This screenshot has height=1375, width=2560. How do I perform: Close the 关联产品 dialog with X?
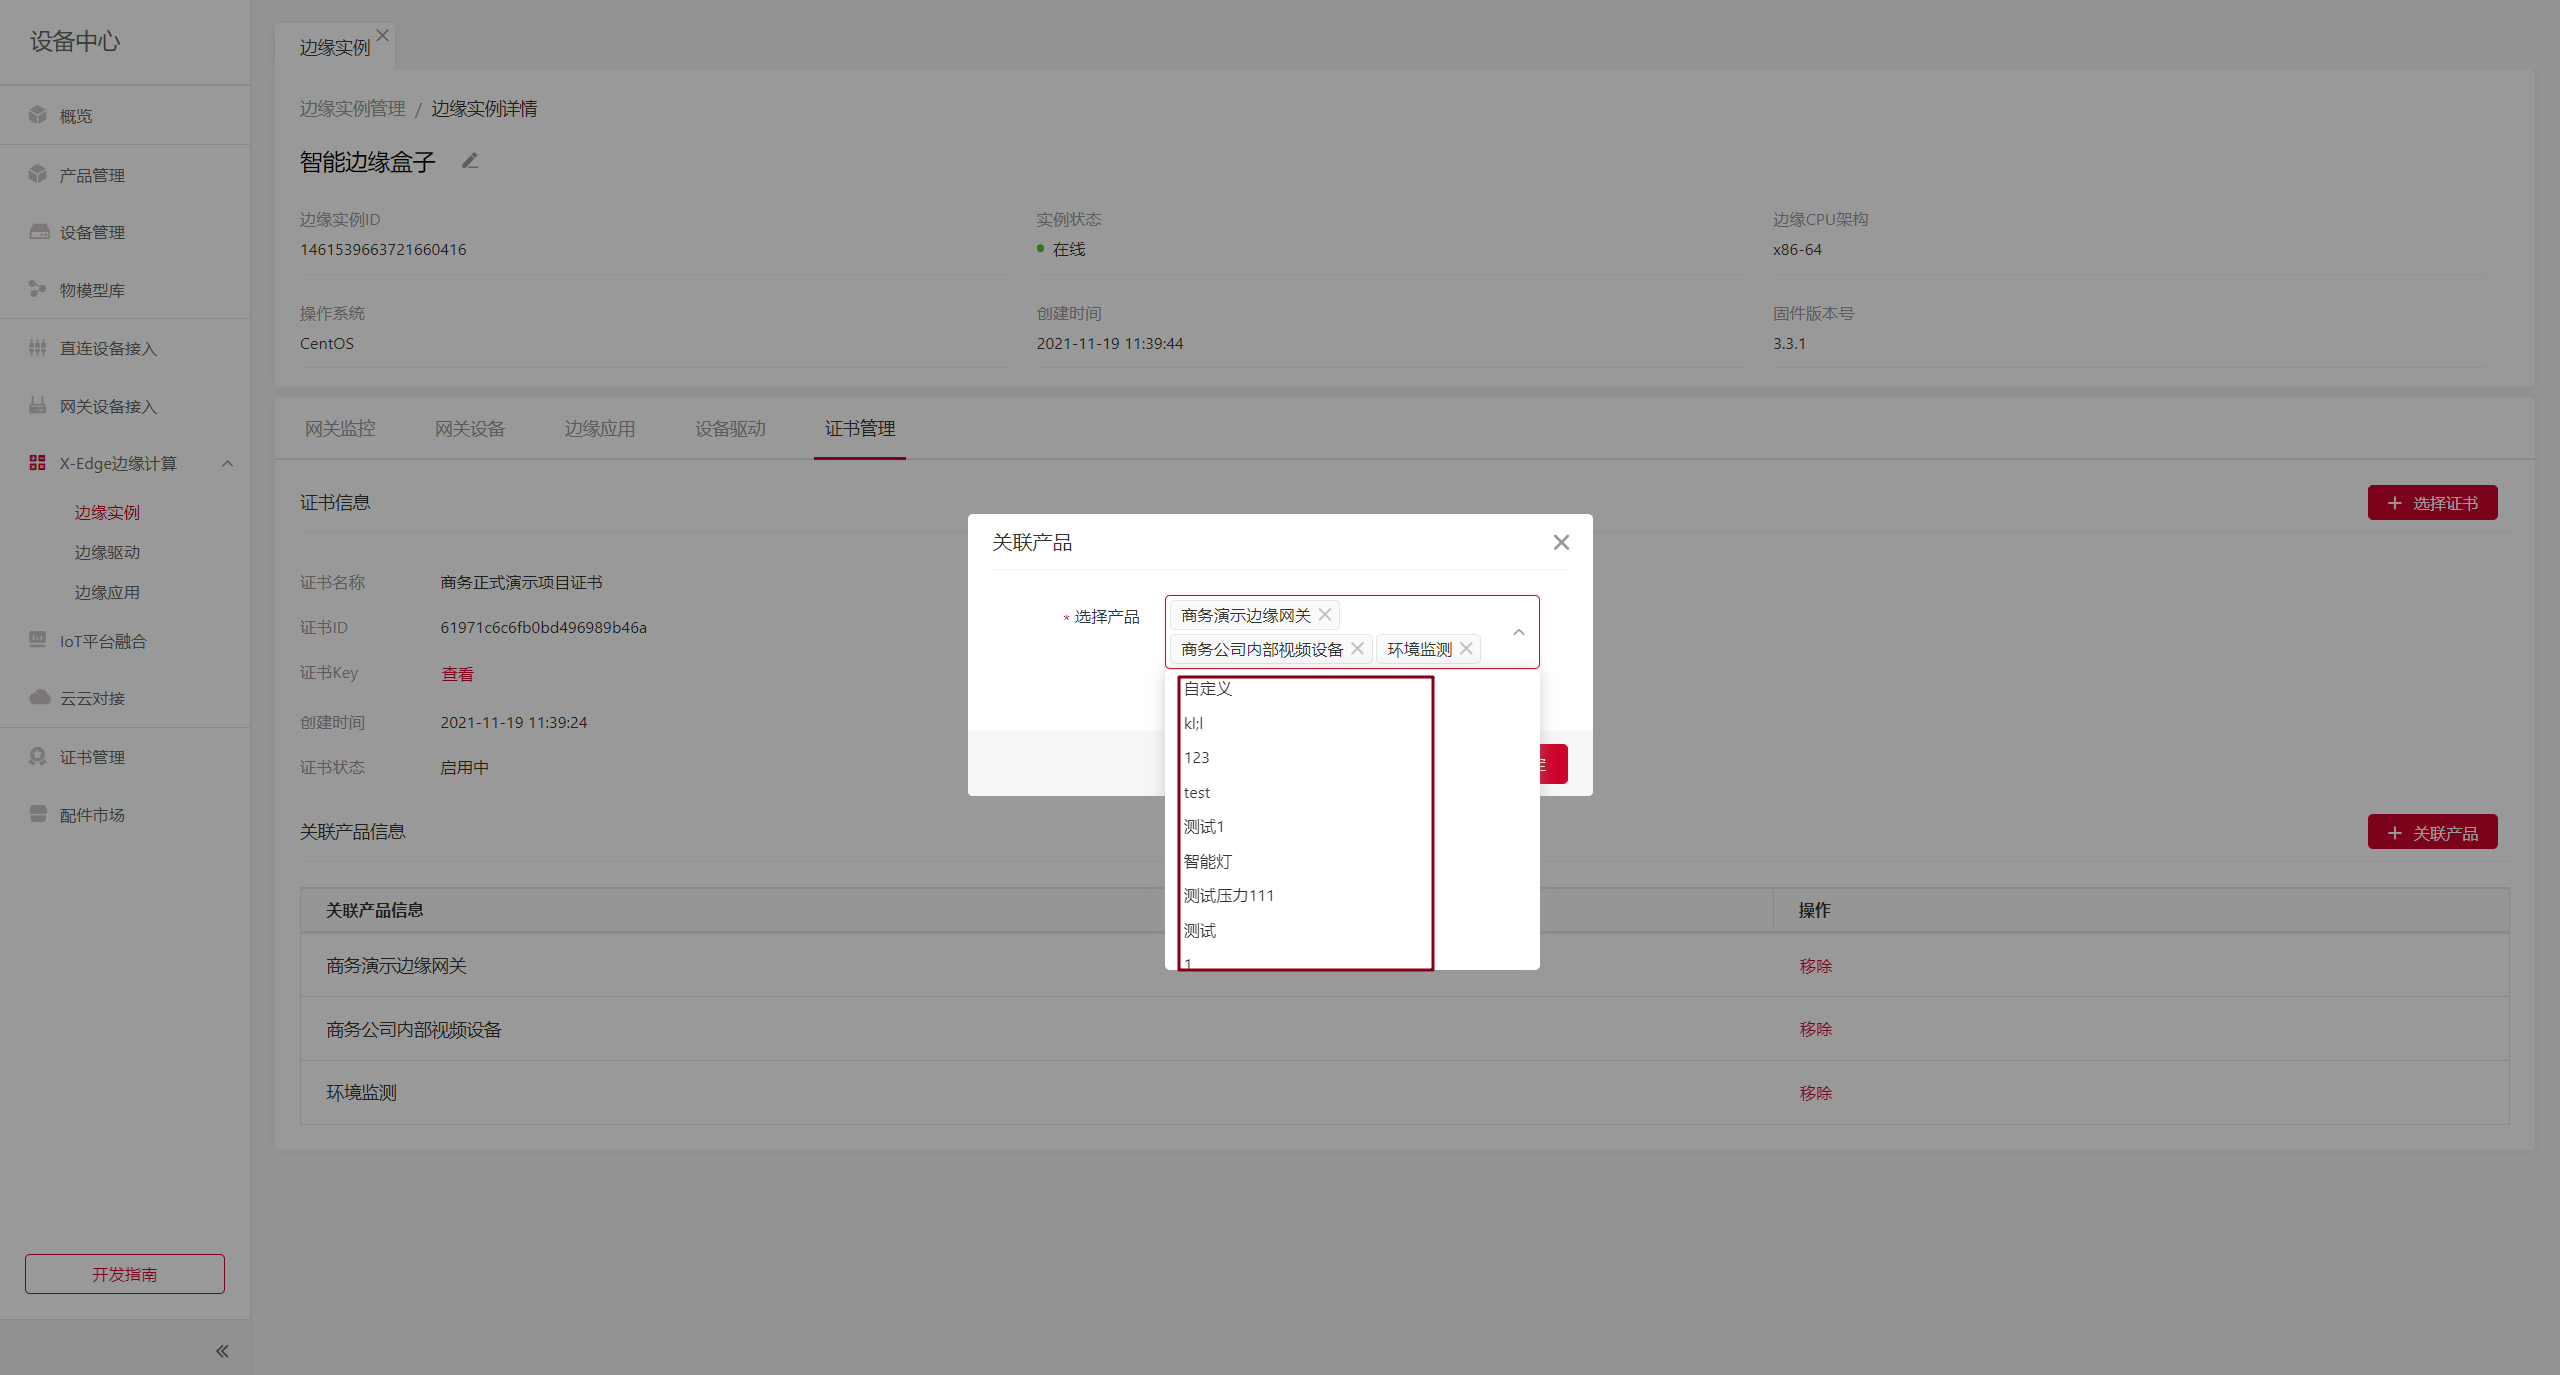(1561, 542)
